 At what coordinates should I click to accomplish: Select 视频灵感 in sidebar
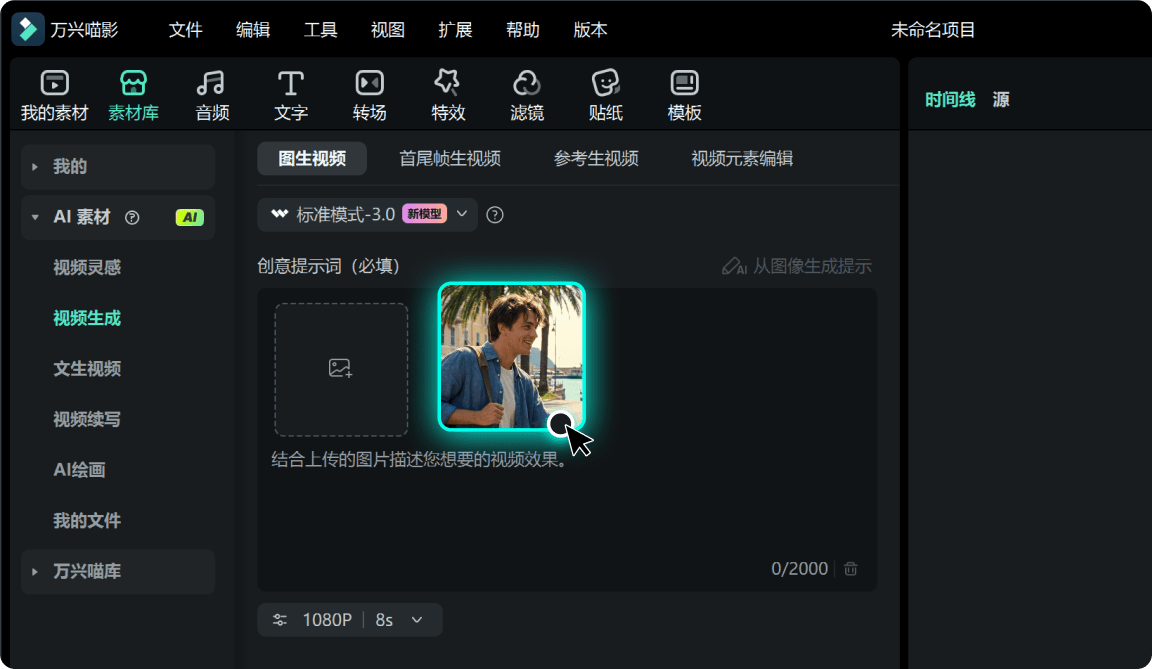87,267
